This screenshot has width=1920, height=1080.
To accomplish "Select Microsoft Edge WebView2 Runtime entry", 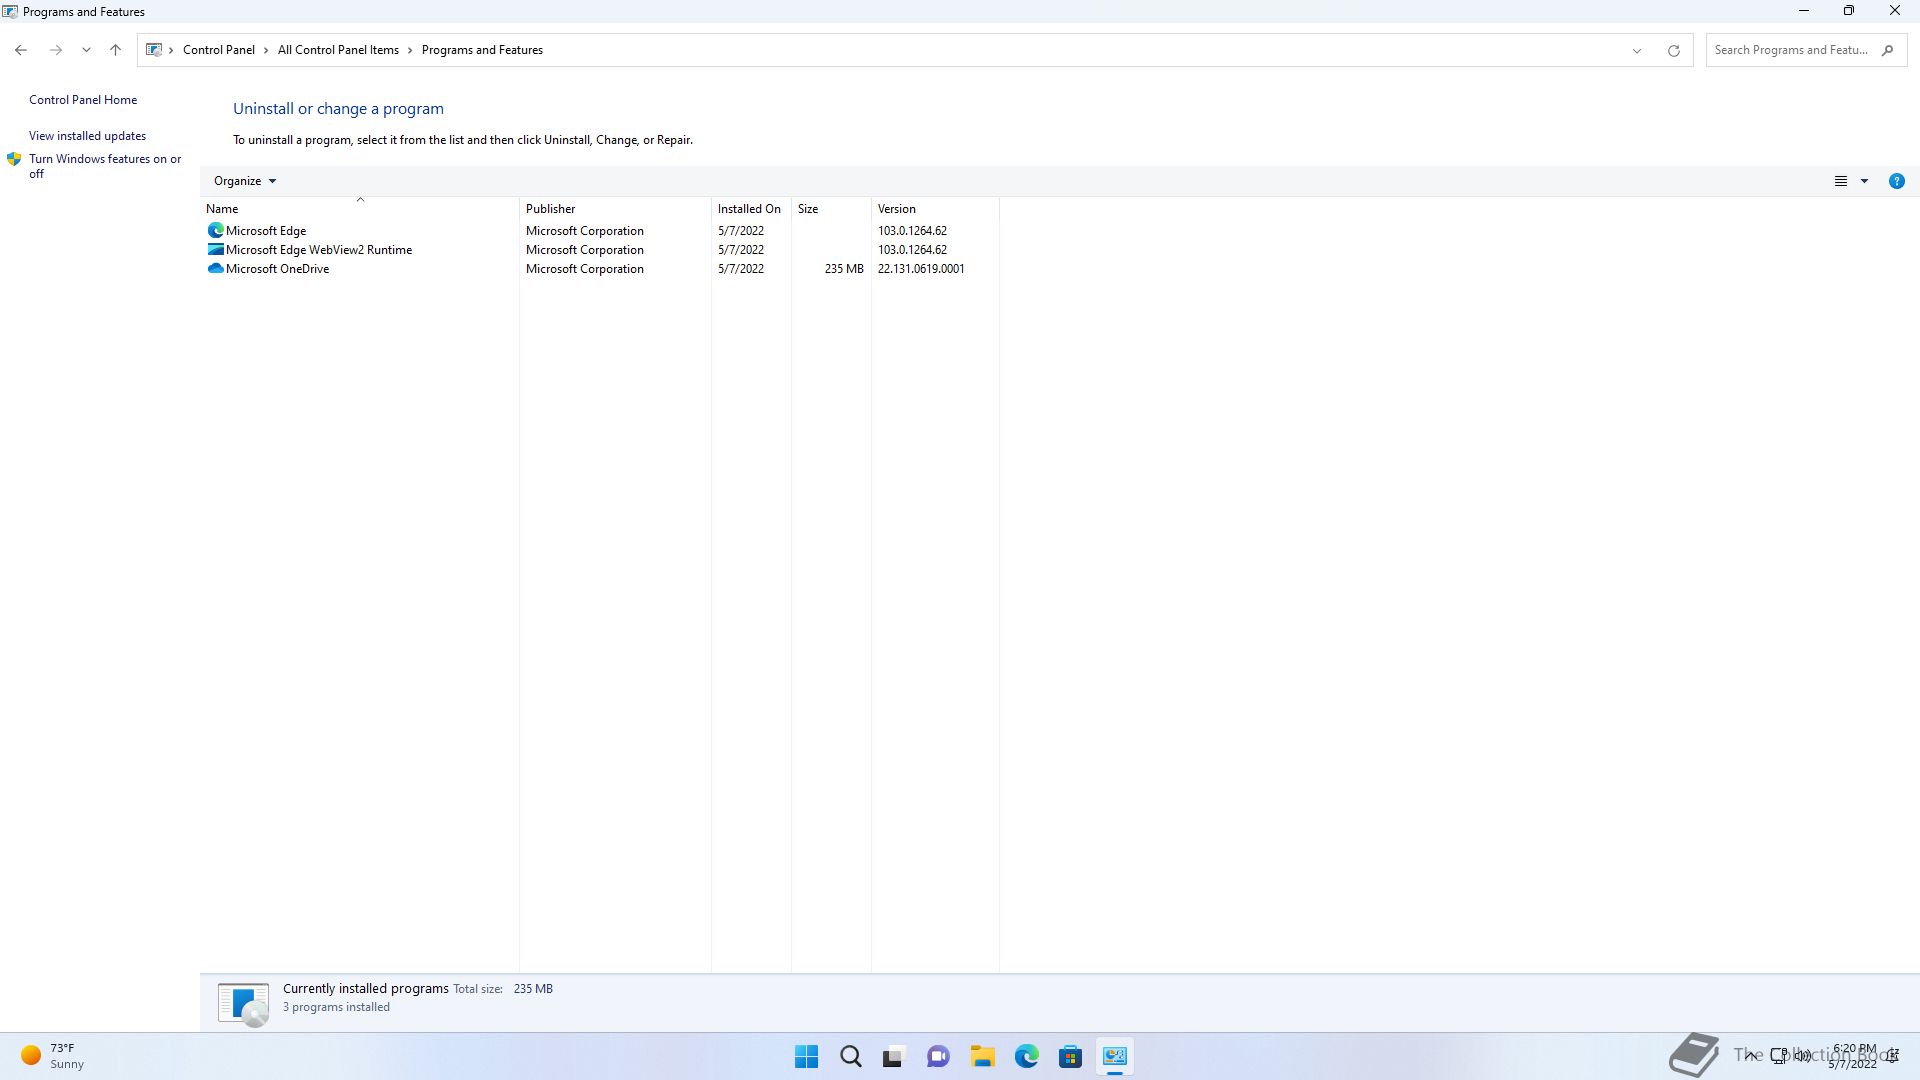I will point(319,250).
